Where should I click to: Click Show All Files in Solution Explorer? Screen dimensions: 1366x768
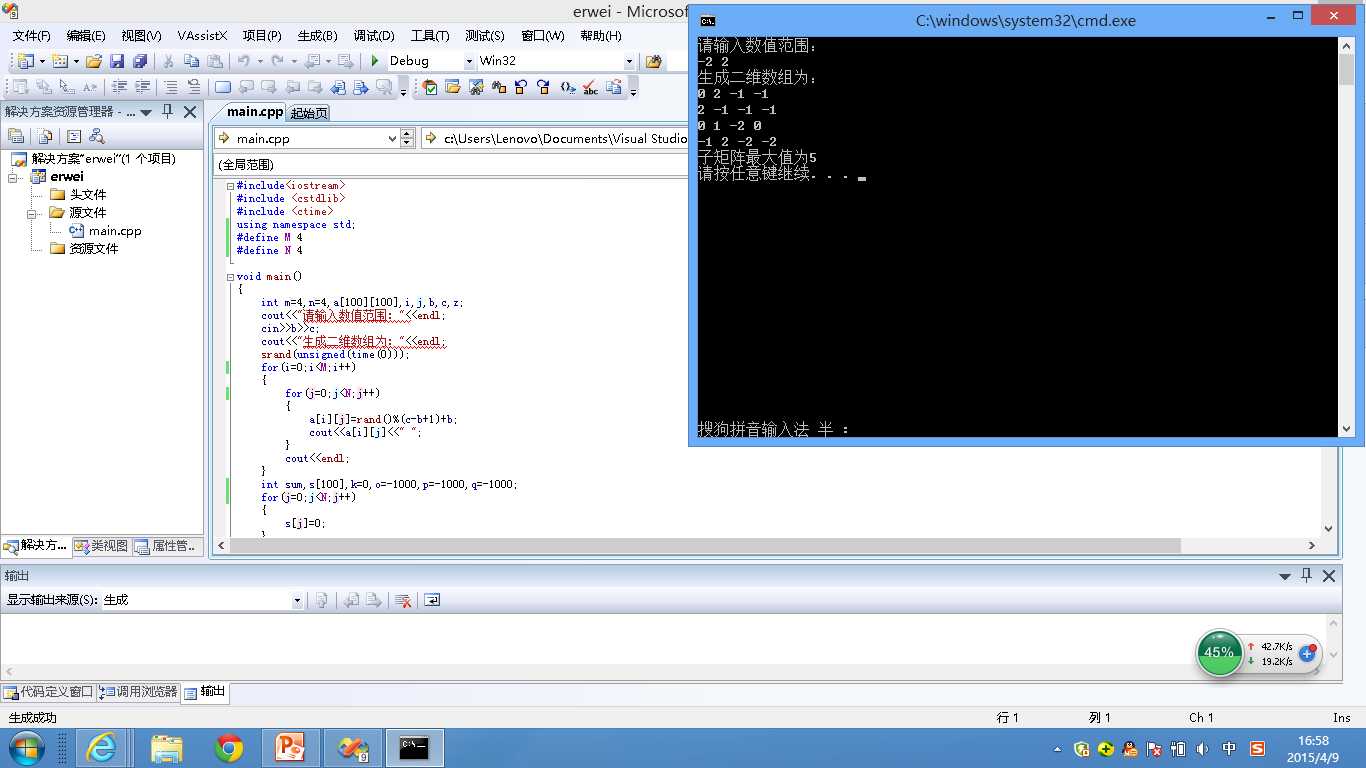point(45,136)
